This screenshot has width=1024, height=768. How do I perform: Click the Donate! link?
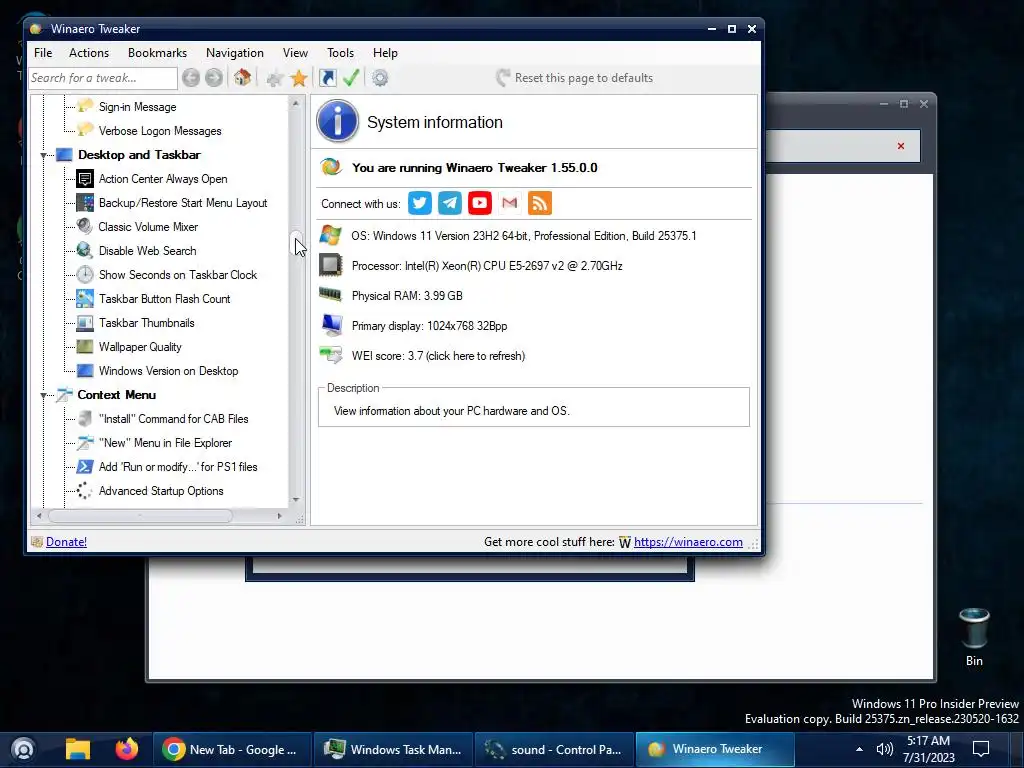coord(67,542)
